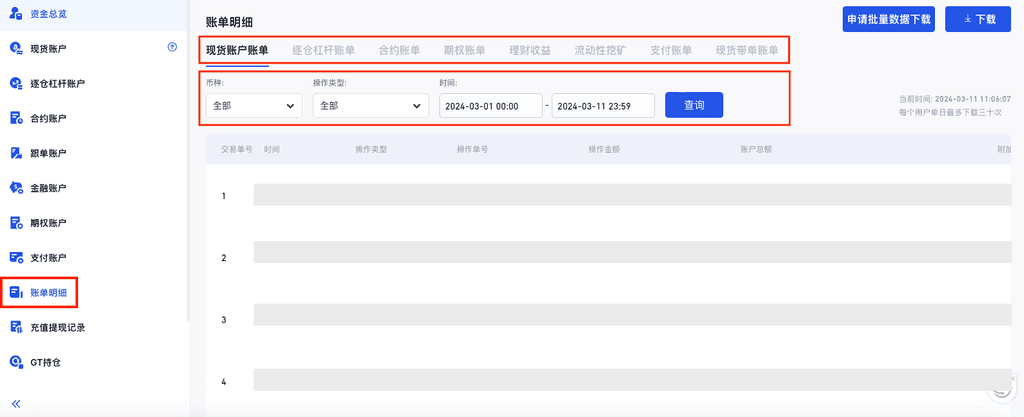Click the 跟单账户 sidebar icon

(x=16, y=153)
